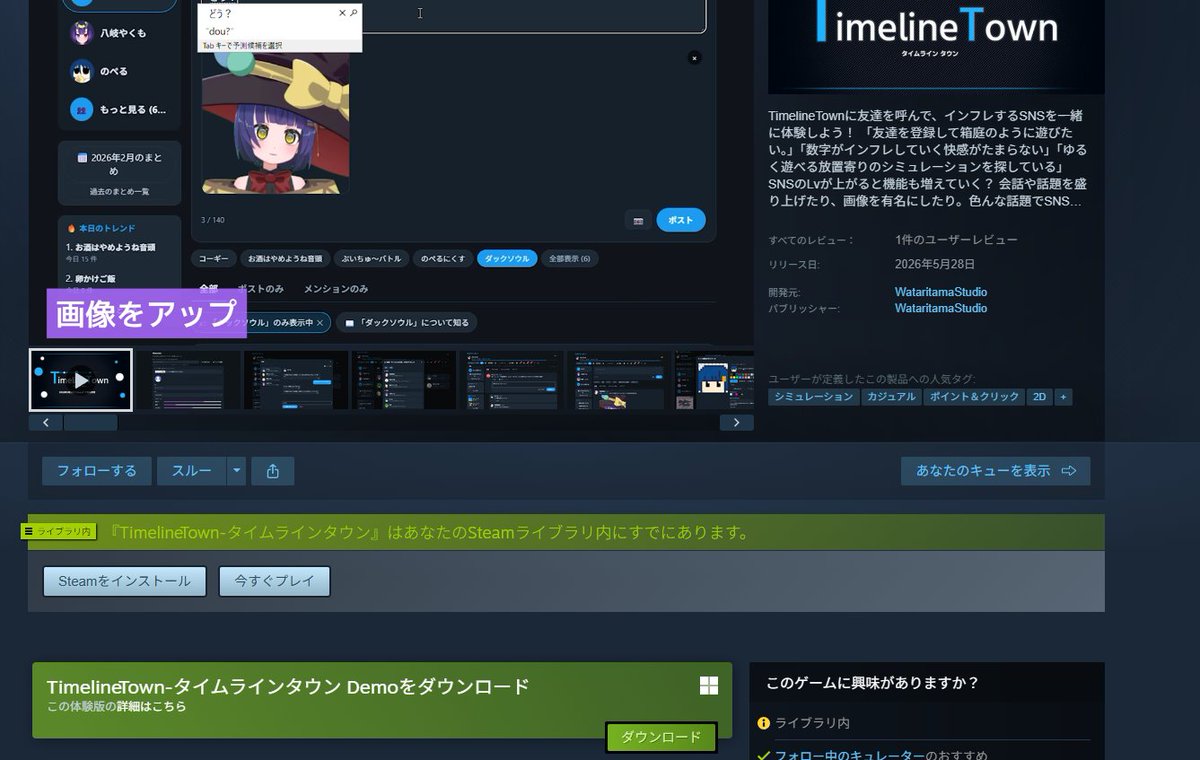This screenshot has height=760, width=1200.
Task: Click the right arrow of the thumbnail strip
Action: pos(737,423)
